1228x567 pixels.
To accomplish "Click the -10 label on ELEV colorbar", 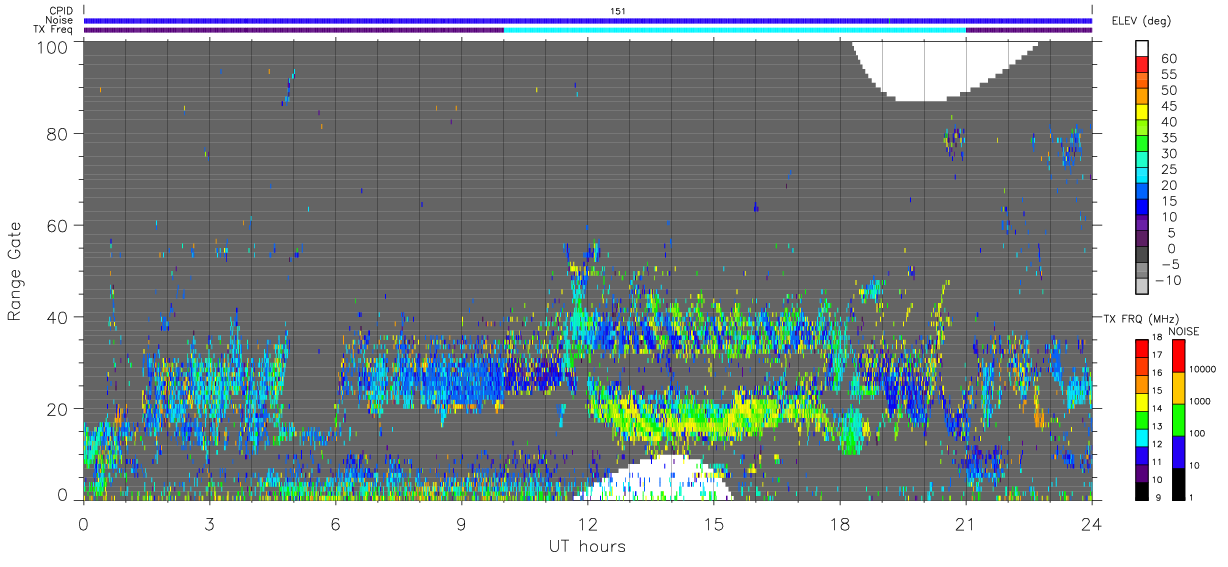I will 1166,280.
